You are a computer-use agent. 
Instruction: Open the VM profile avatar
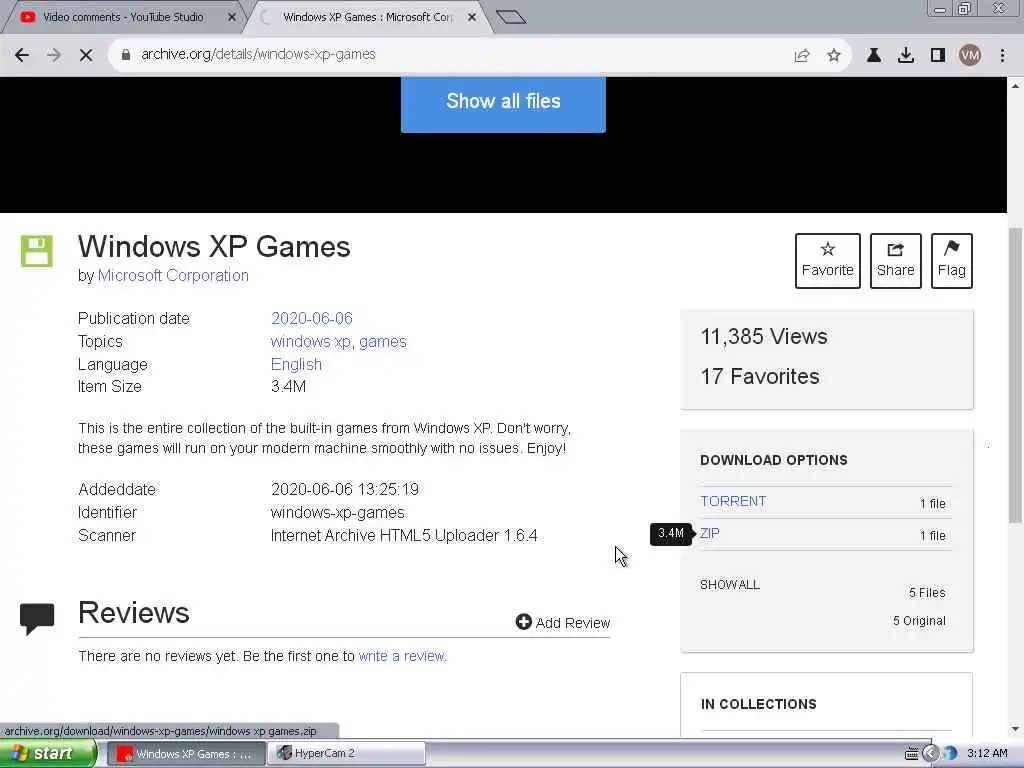tap(970, 55)
